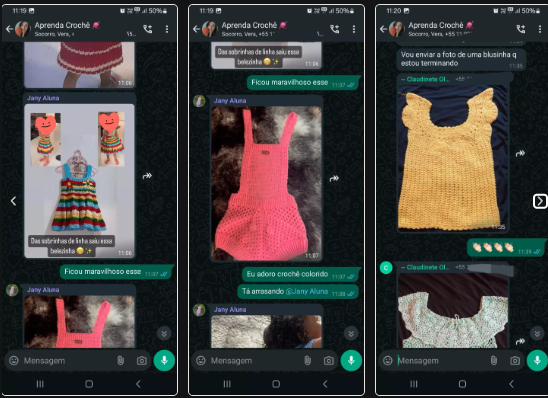The height and width of the screenshot is (398, 548).
Task: Select 'Eu adoro crochê colorido' message
Action: click(x=301, y=275)
